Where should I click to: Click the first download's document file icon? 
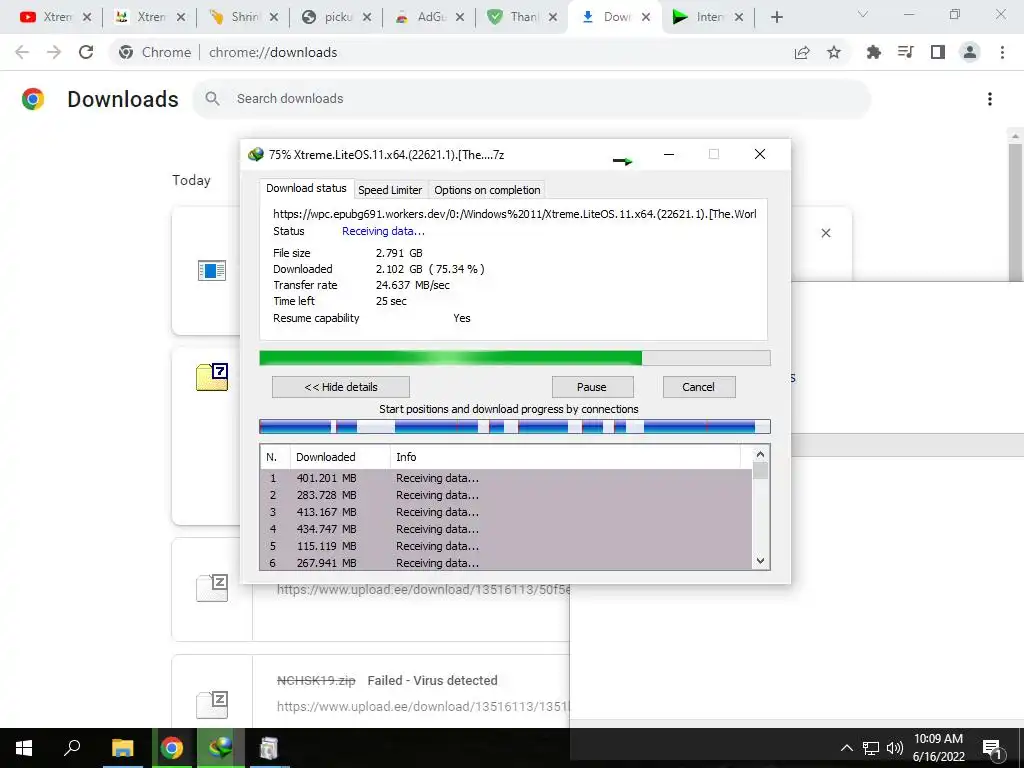click(x=212, y=270)
